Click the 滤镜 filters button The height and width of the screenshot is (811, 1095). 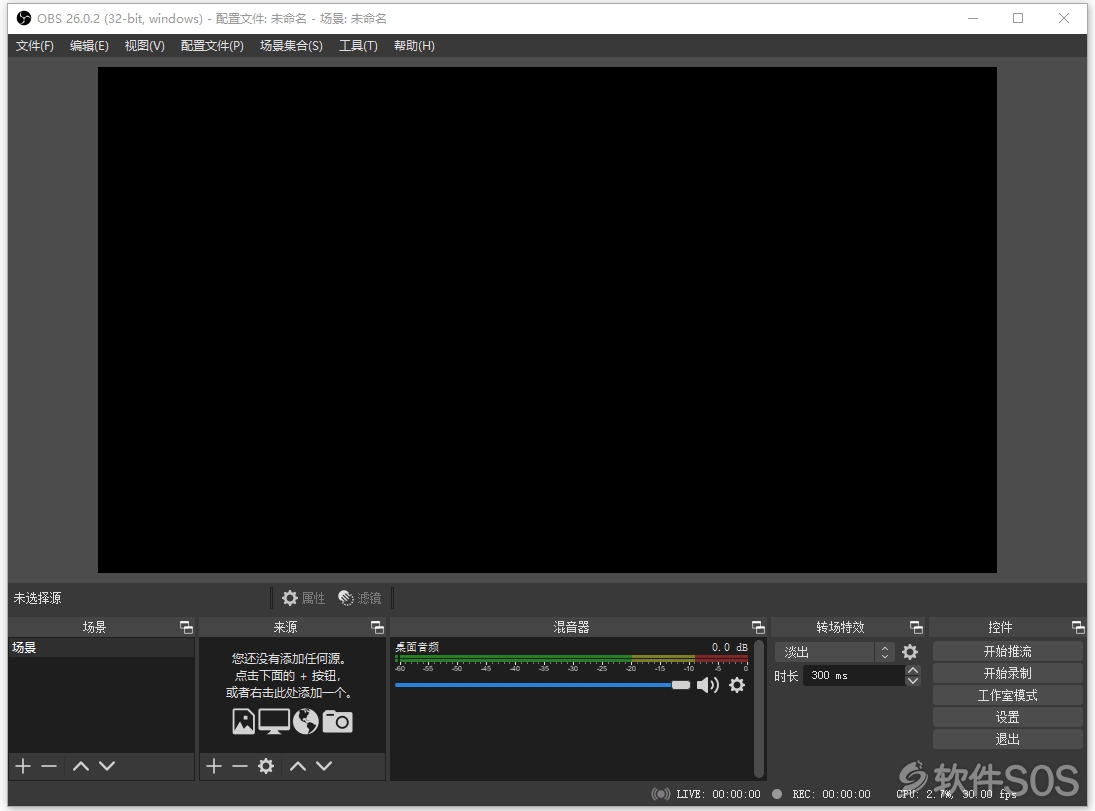coord(360,598)
